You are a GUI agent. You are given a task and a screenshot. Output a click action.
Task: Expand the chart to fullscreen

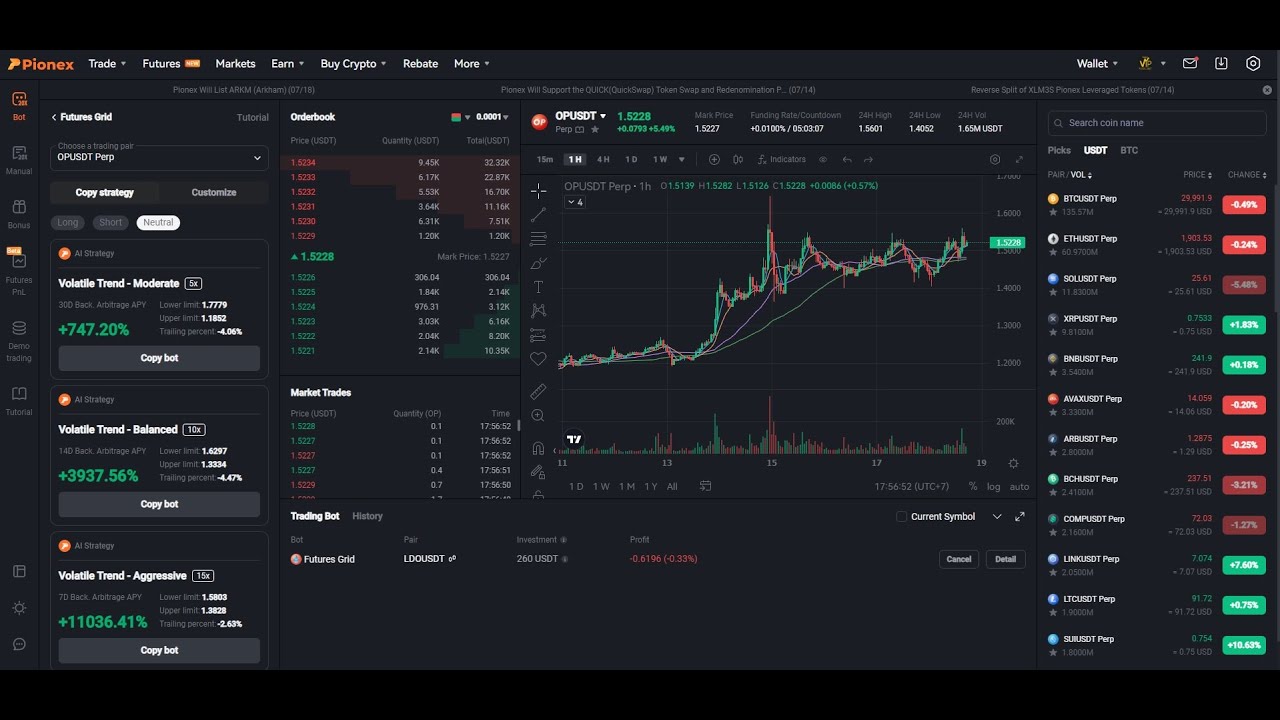(1019, 159)
